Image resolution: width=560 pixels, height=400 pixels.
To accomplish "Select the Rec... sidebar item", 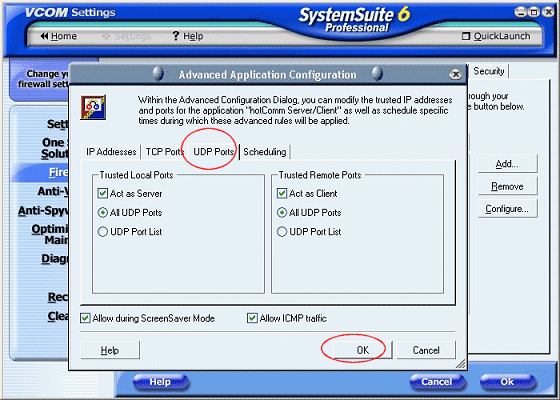I will 58,297.
